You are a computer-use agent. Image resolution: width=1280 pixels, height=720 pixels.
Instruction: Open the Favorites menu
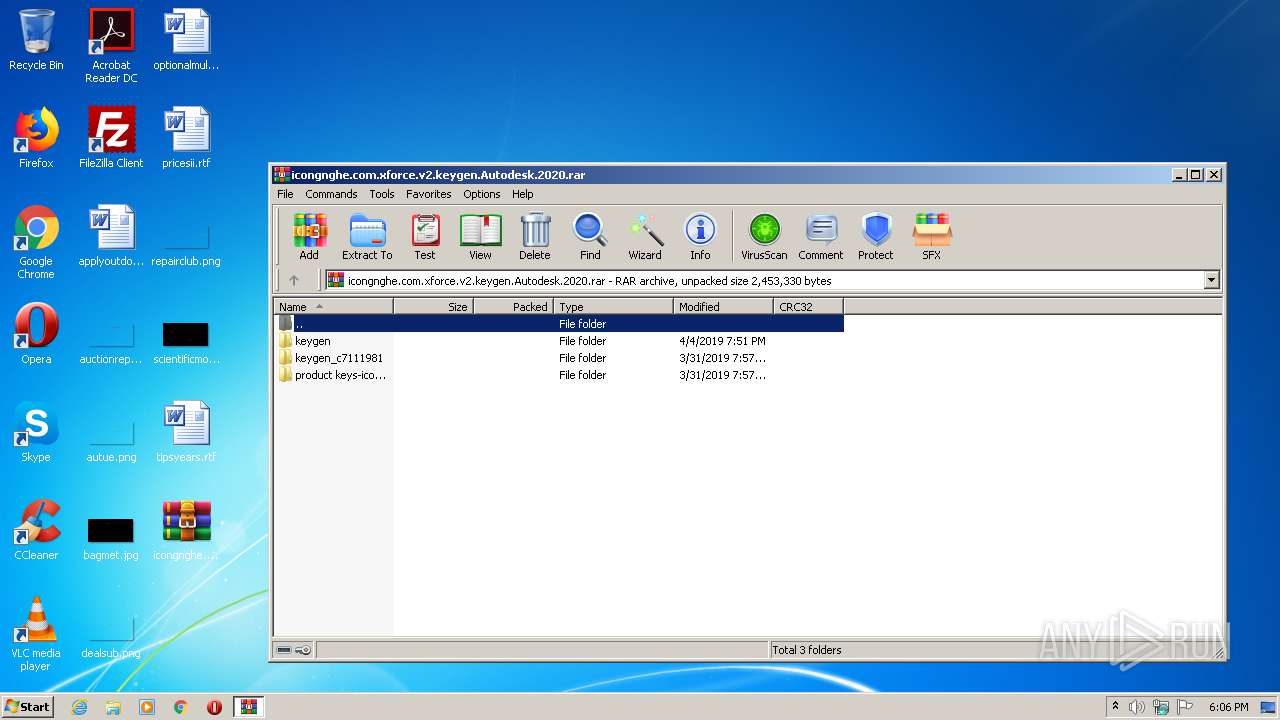429,194
